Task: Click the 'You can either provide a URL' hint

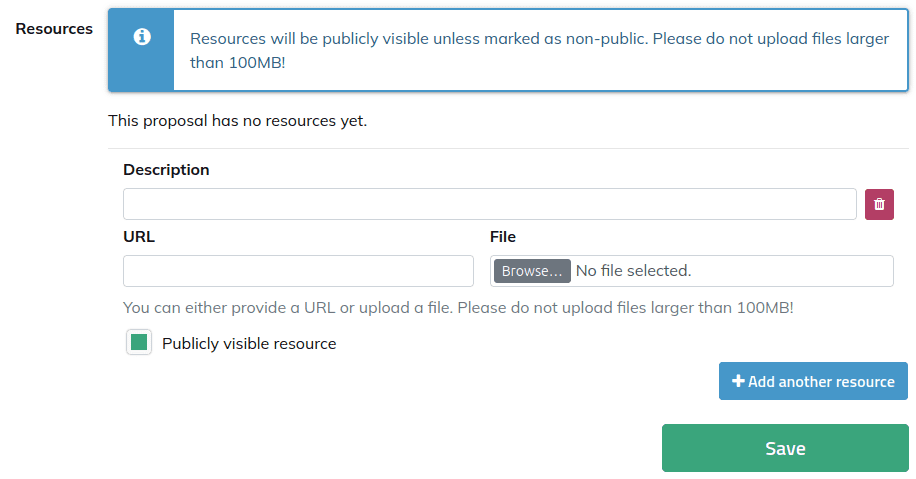Action: 458,308
